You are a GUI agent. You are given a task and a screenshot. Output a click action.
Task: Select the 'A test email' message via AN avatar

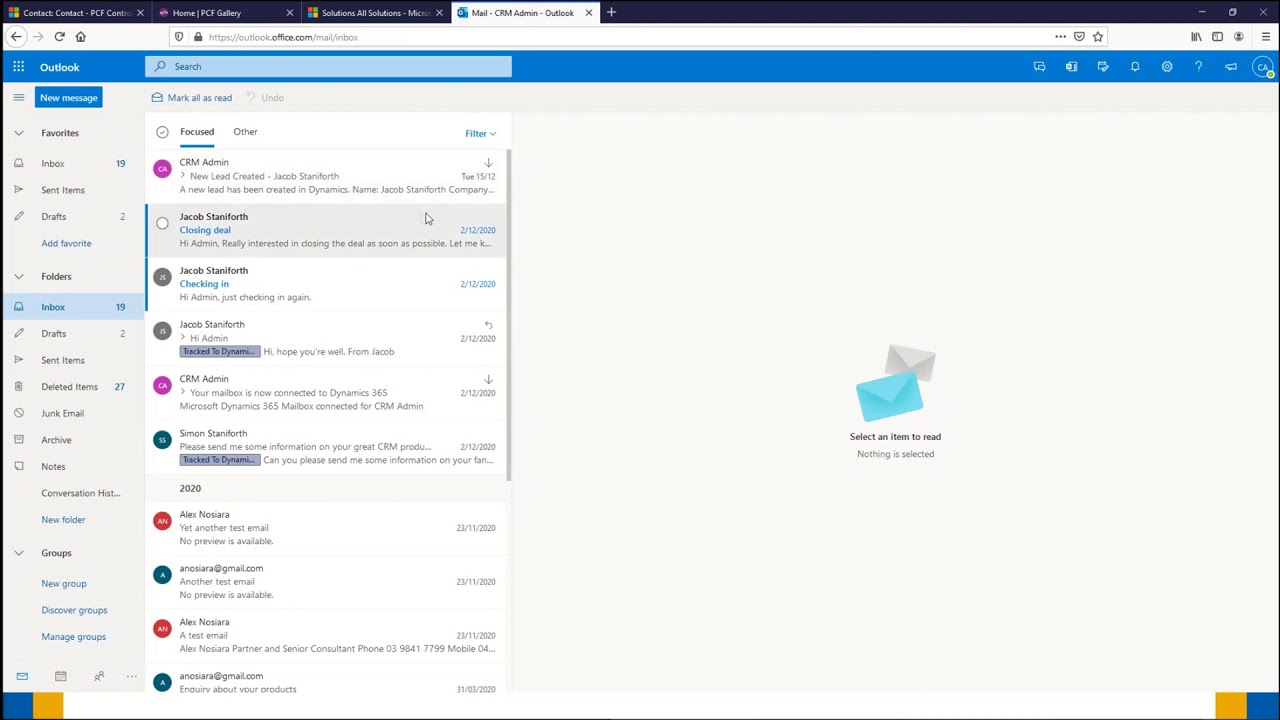162,629
